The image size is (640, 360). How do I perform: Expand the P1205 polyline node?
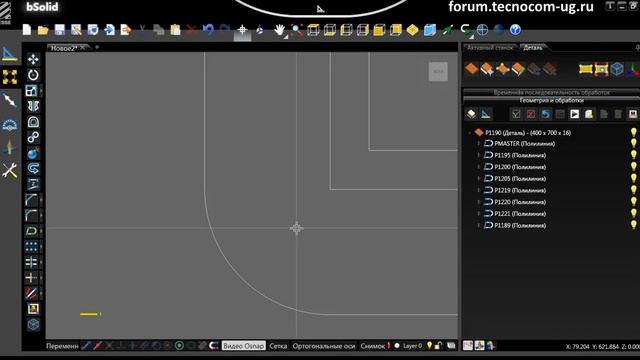[478, 178]
